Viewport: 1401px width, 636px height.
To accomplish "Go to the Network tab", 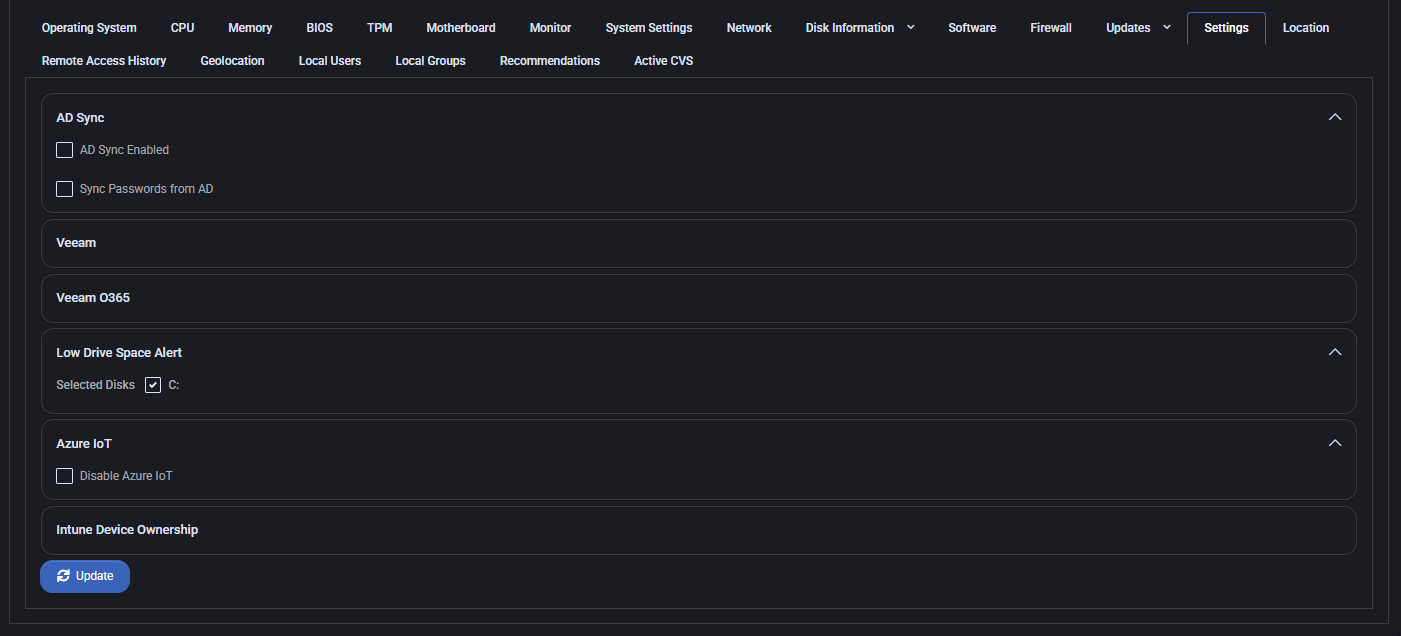I will [x=749, y=28].
